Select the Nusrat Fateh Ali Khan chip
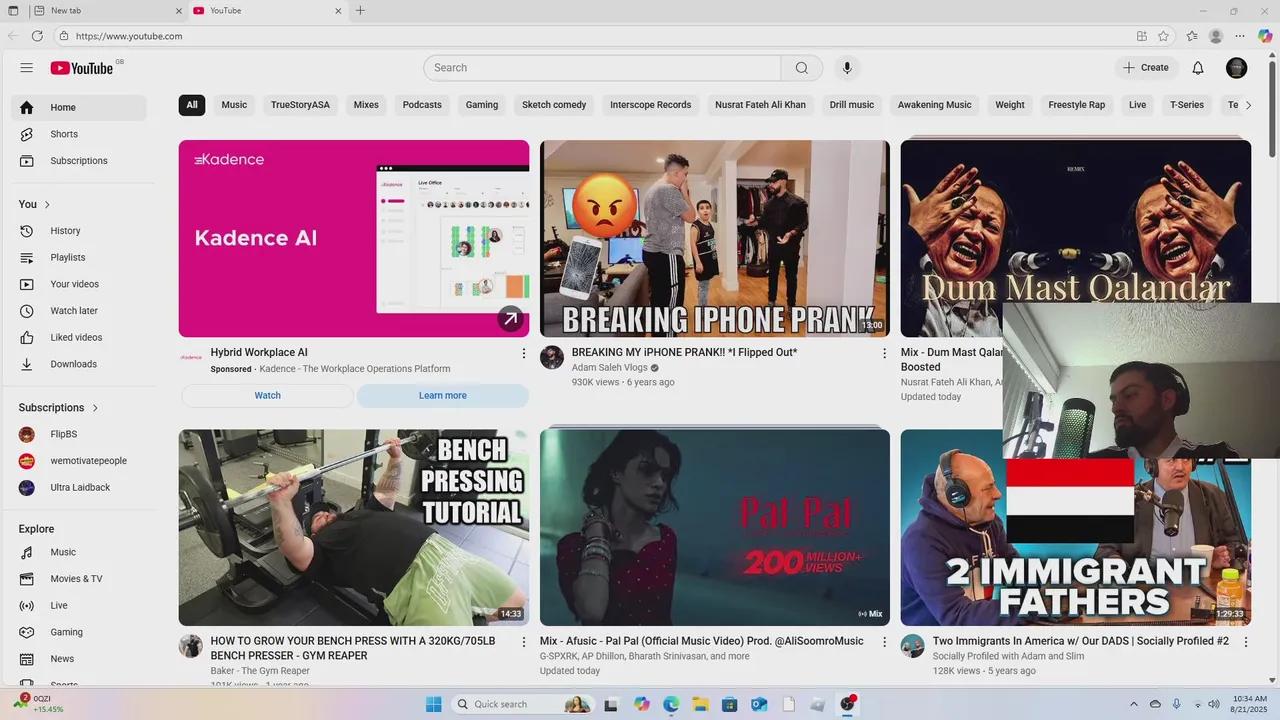Image resolution: width=1280 pixels, height=720 pixels. click(x=760, y=105)
